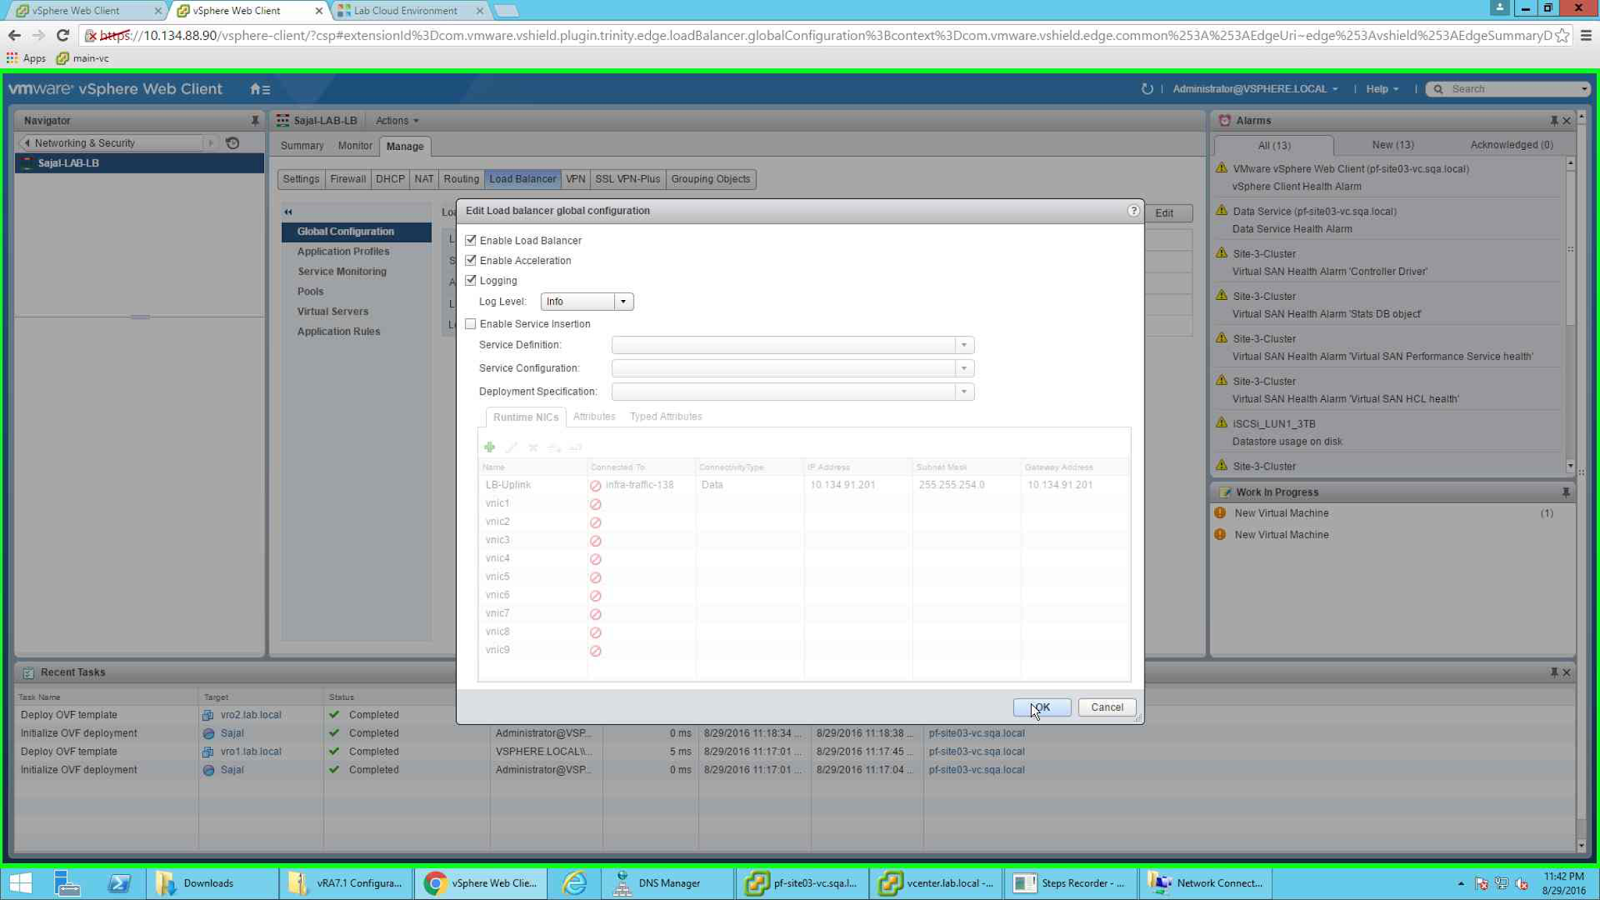Open Network Connections taskbar item
1600x900 pixels.
(1207, 883)
